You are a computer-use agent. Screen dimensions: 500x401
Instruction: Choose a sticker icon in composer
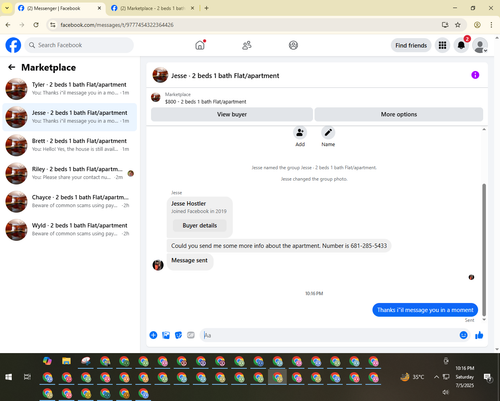tap(178, 335)
